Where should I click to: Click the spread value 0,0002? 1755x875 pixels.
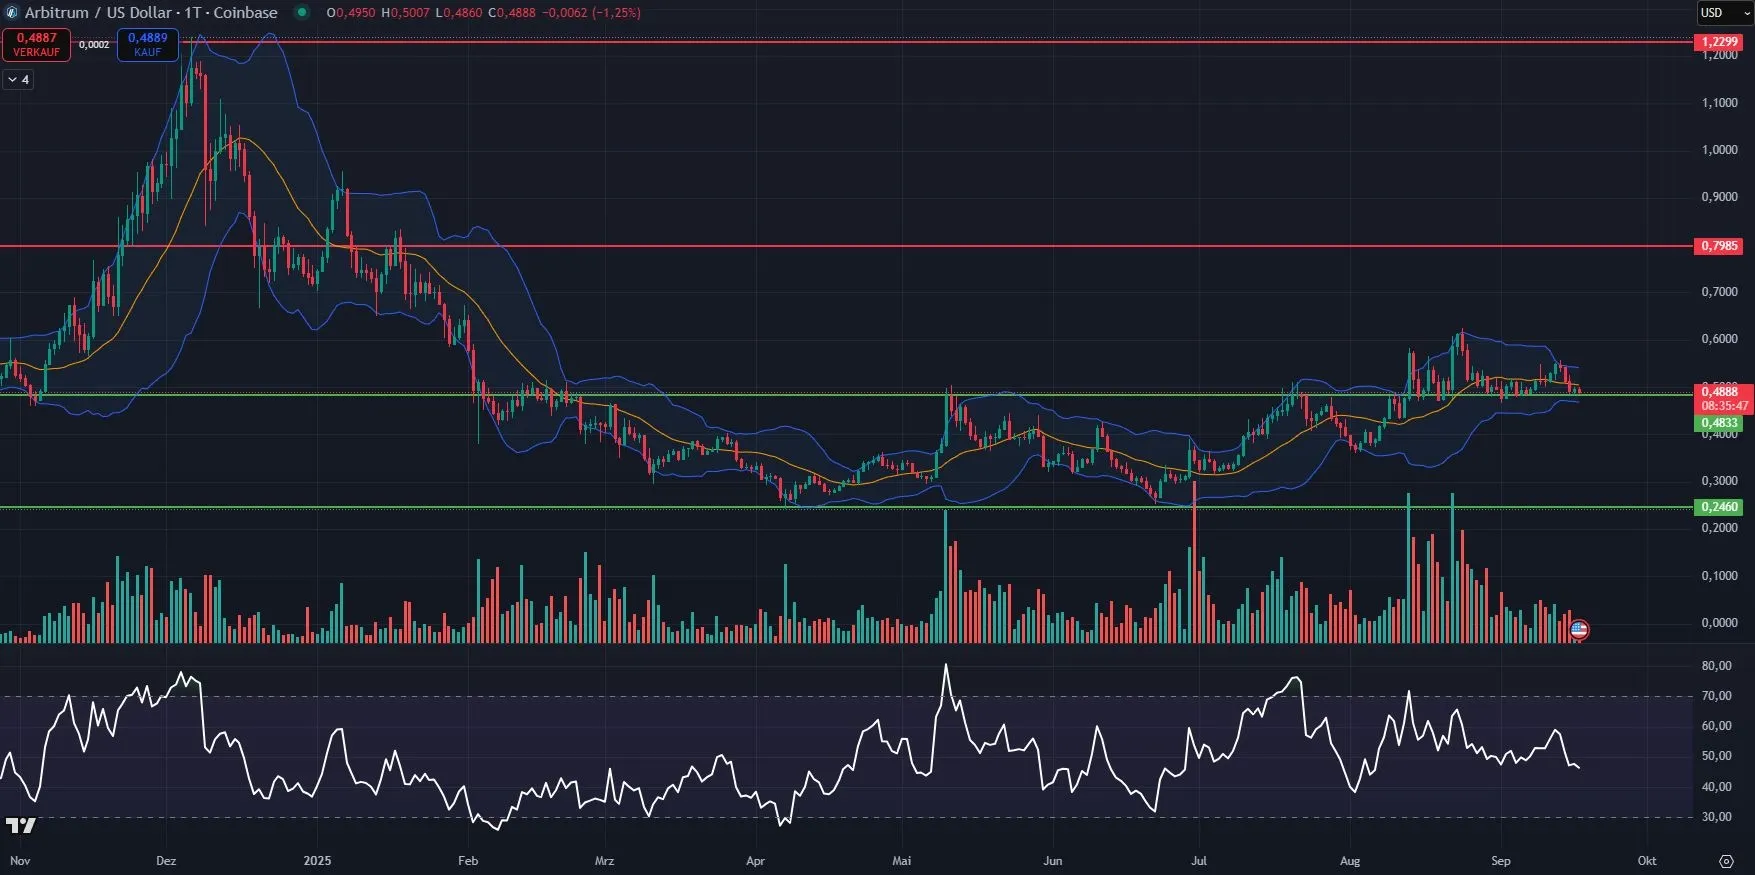(x=94, y=45)
